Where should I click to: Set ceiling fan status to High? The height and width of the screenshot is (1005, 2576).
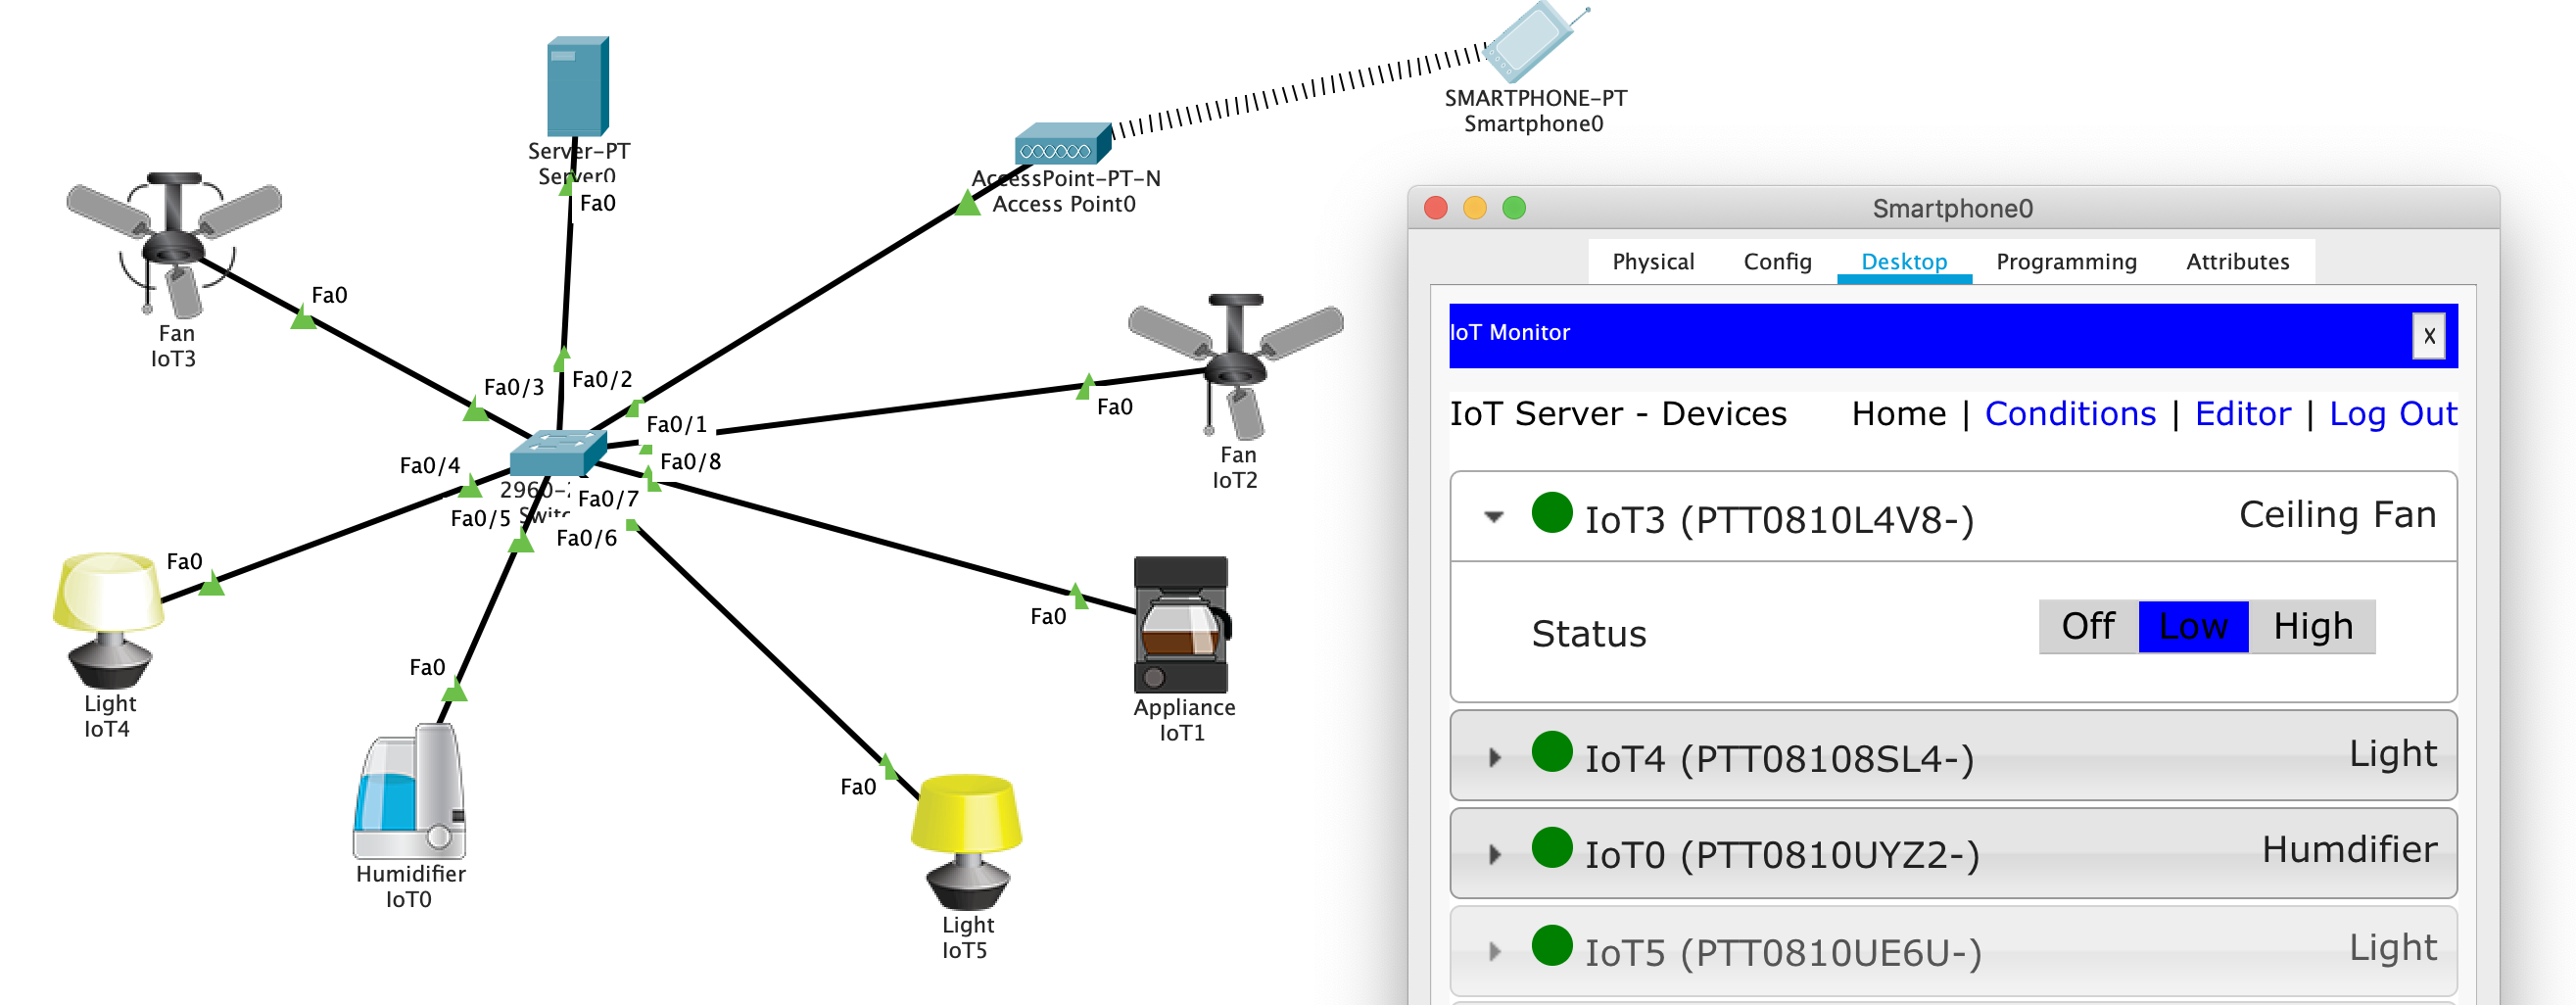(2312, 627)
